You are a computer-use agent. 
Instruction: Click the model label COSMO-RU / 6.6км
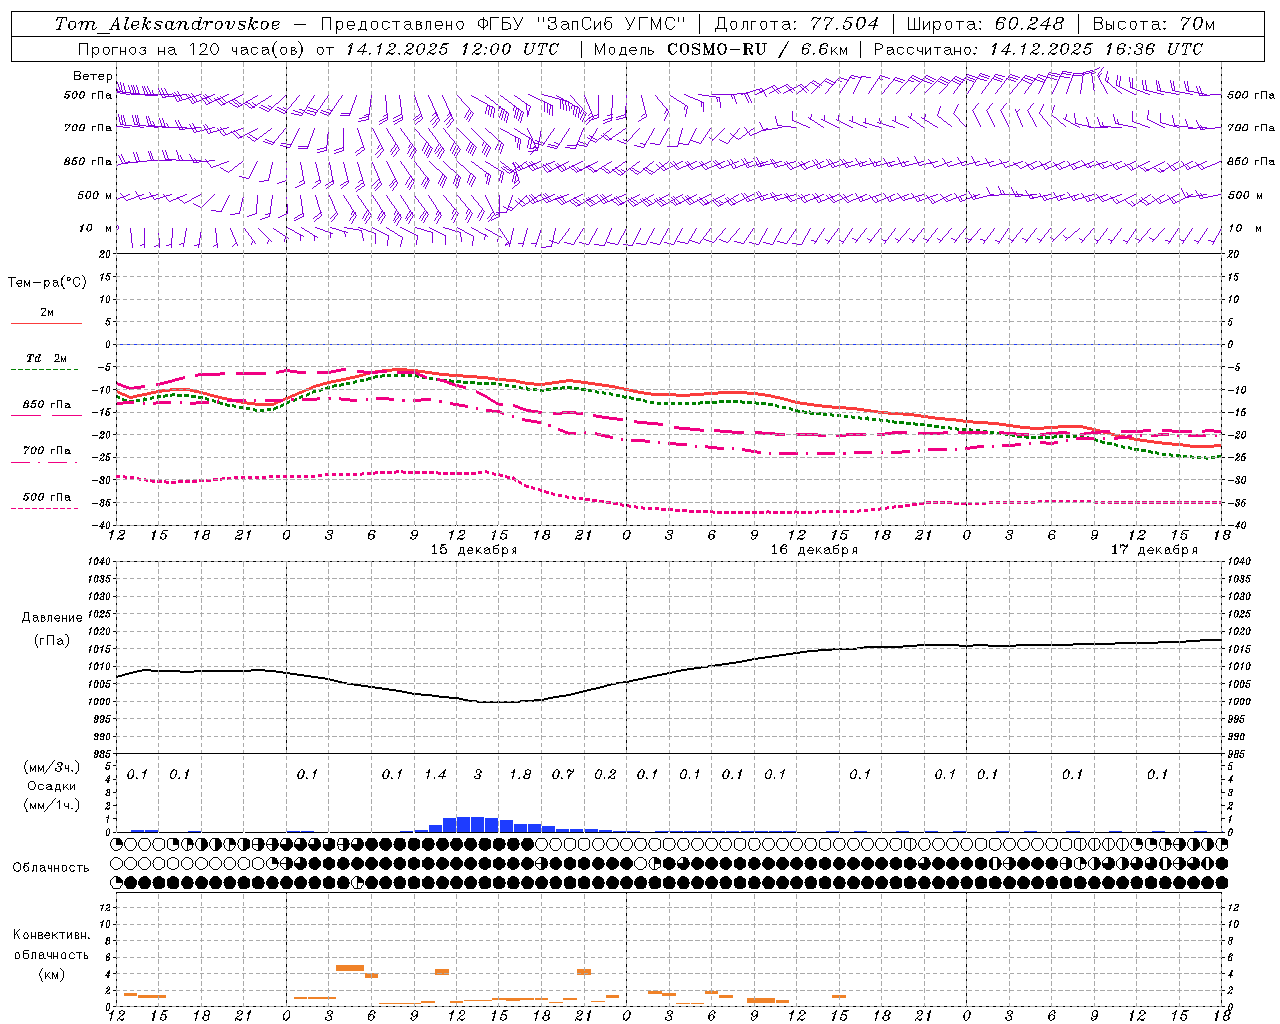pos(757,49)
